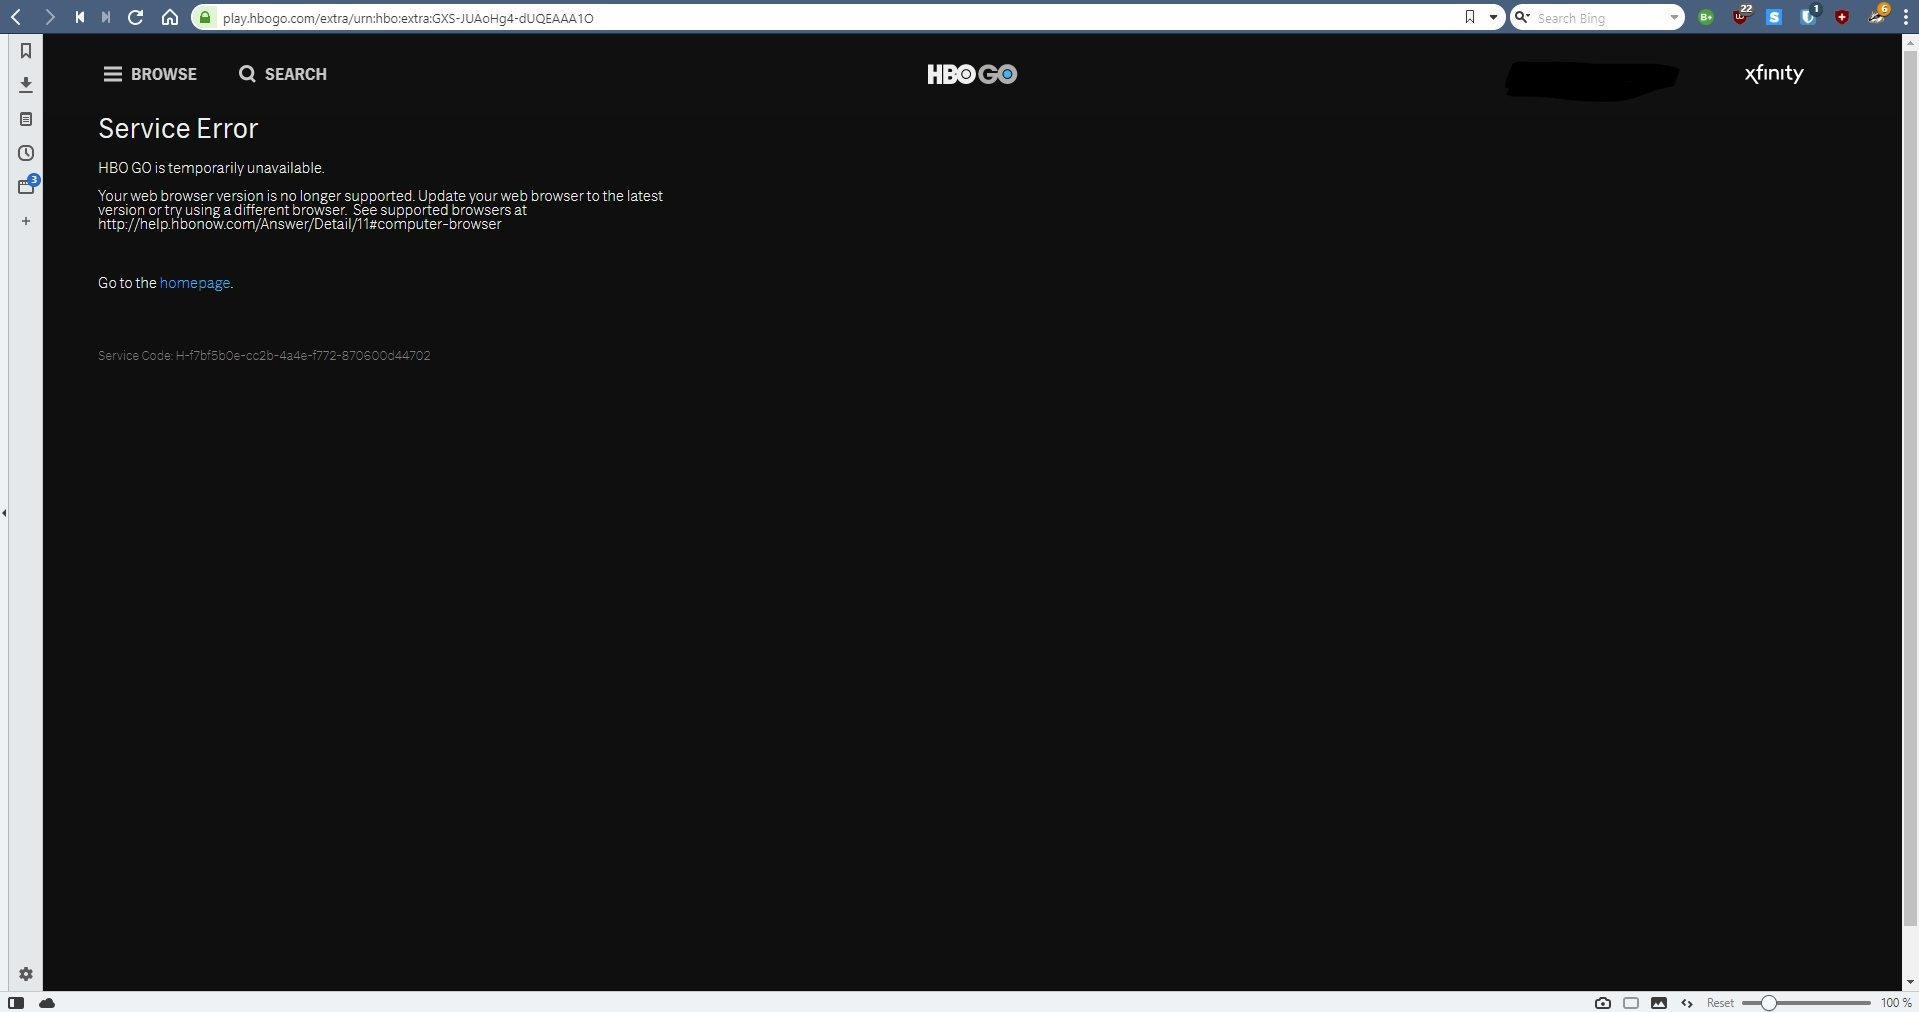Capture a page screenshot from the status bar
Image resolution: width=1919 pixels, height=1012 pixels.
(1602, 1003)
